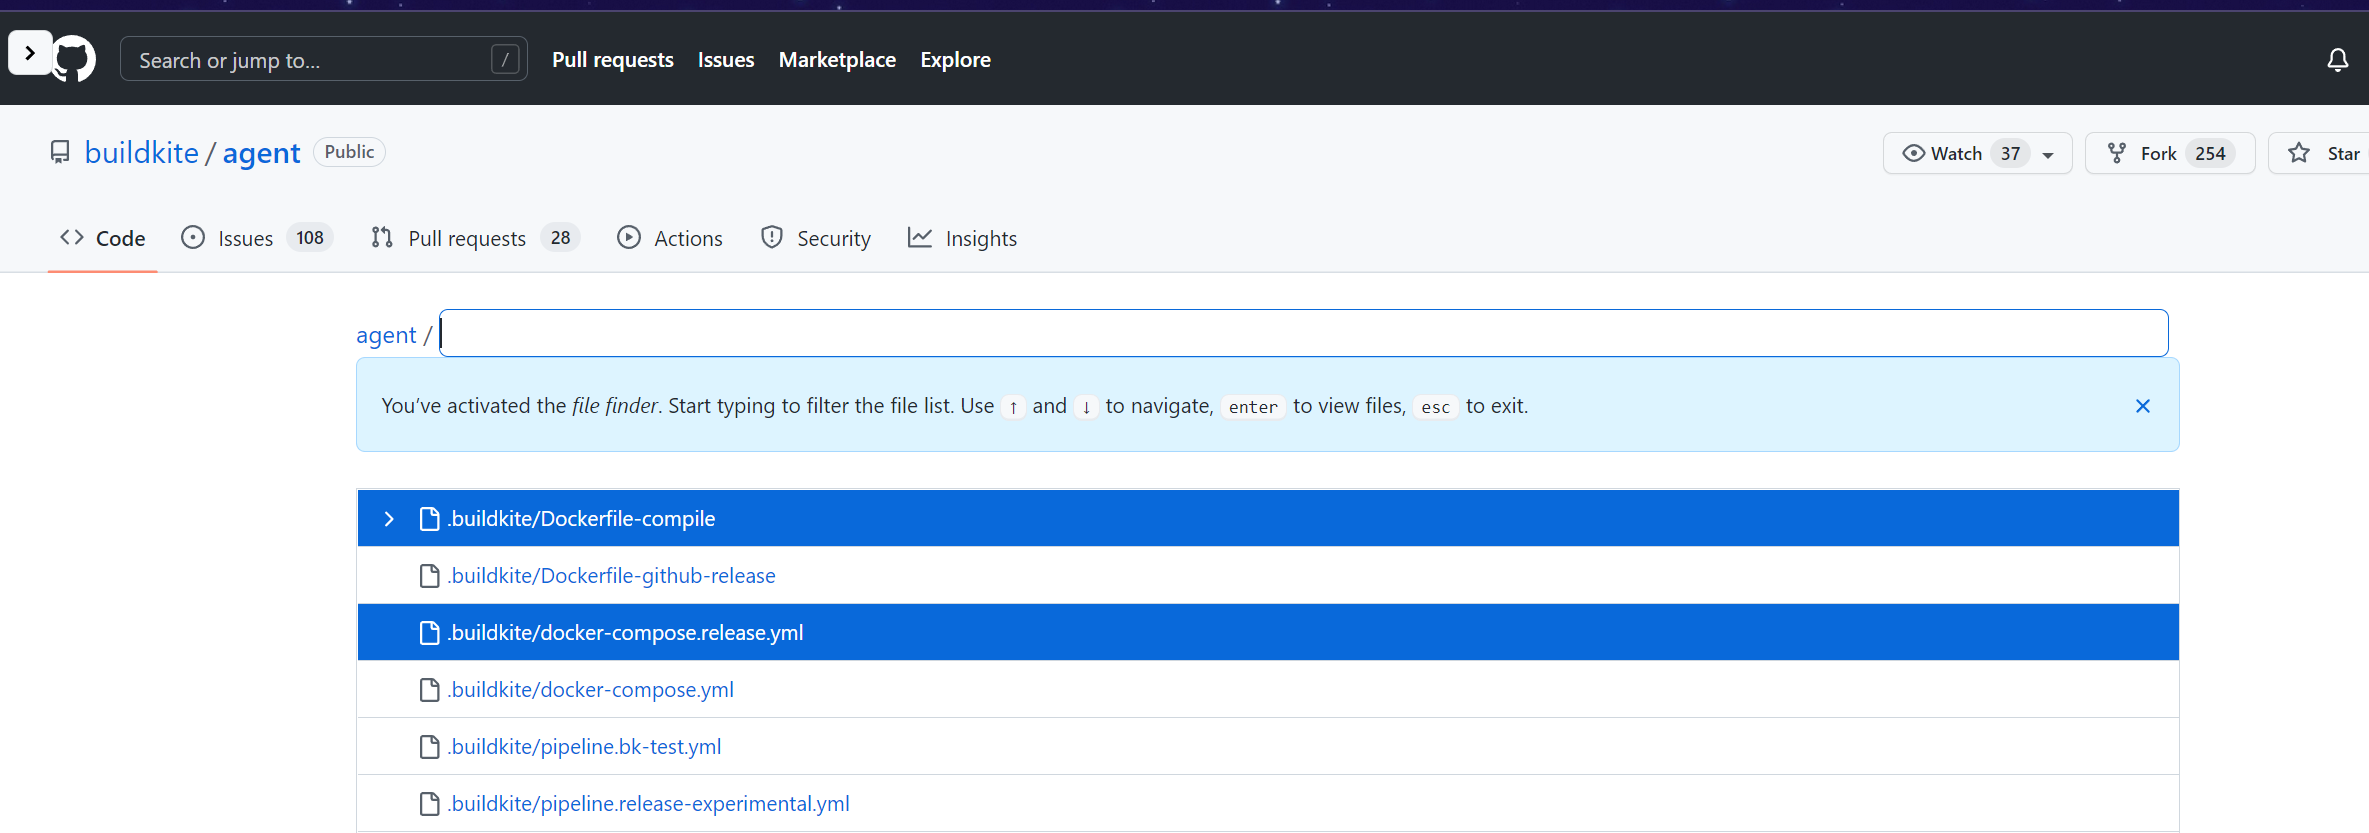Click the agent breadcrumb link

coord(386,335)
